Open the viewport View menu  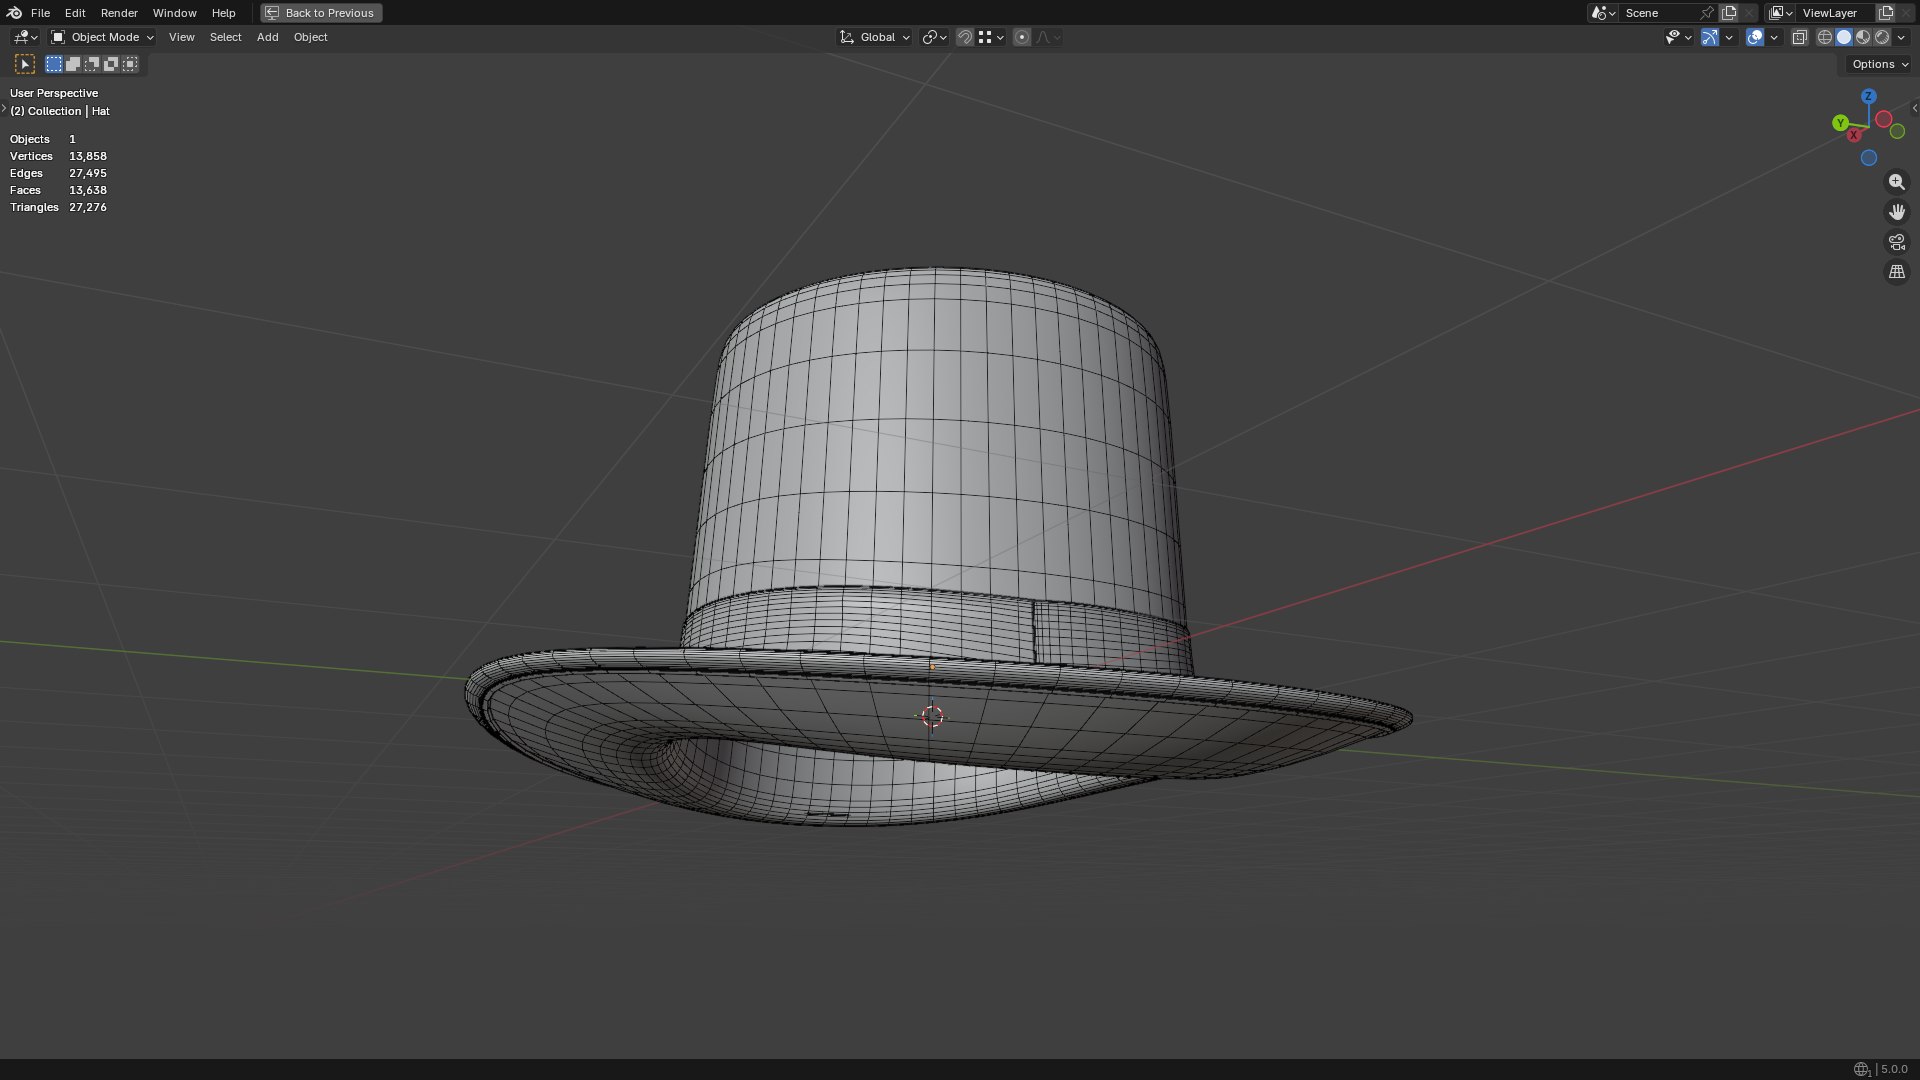(181, 37)
